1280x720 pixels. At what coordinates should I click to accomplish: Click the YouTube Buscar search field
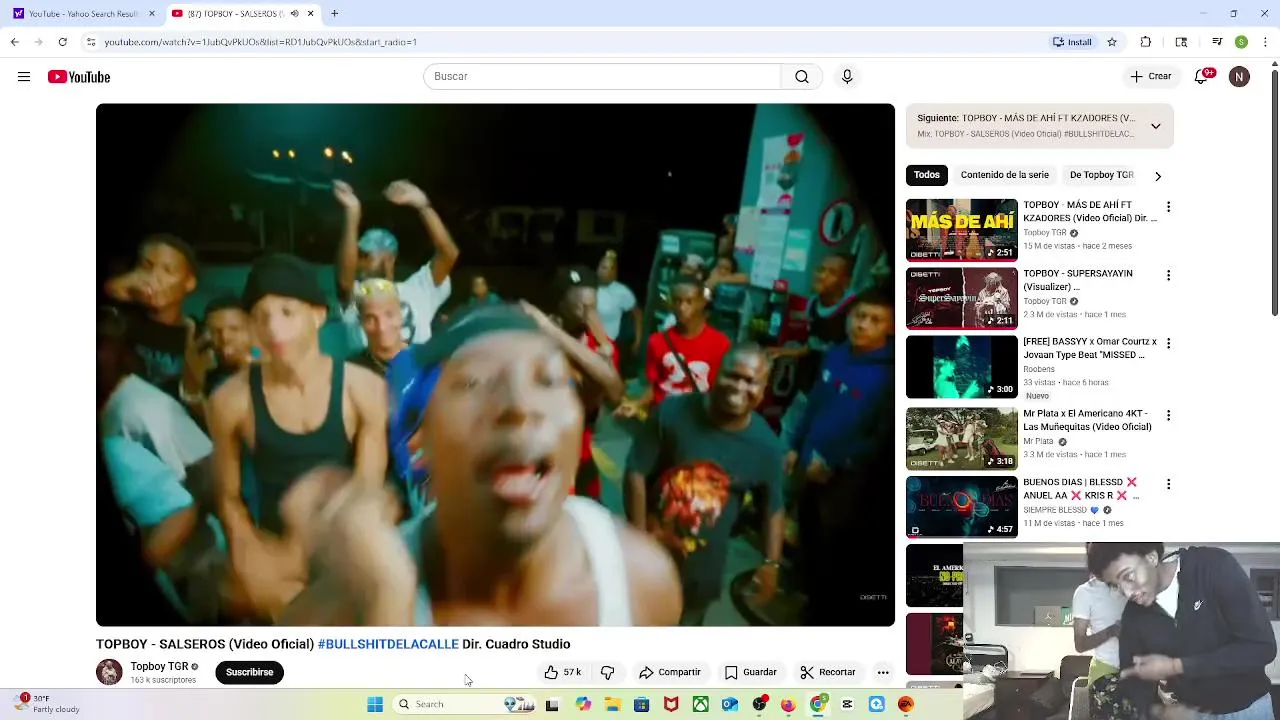pos(602,77)
